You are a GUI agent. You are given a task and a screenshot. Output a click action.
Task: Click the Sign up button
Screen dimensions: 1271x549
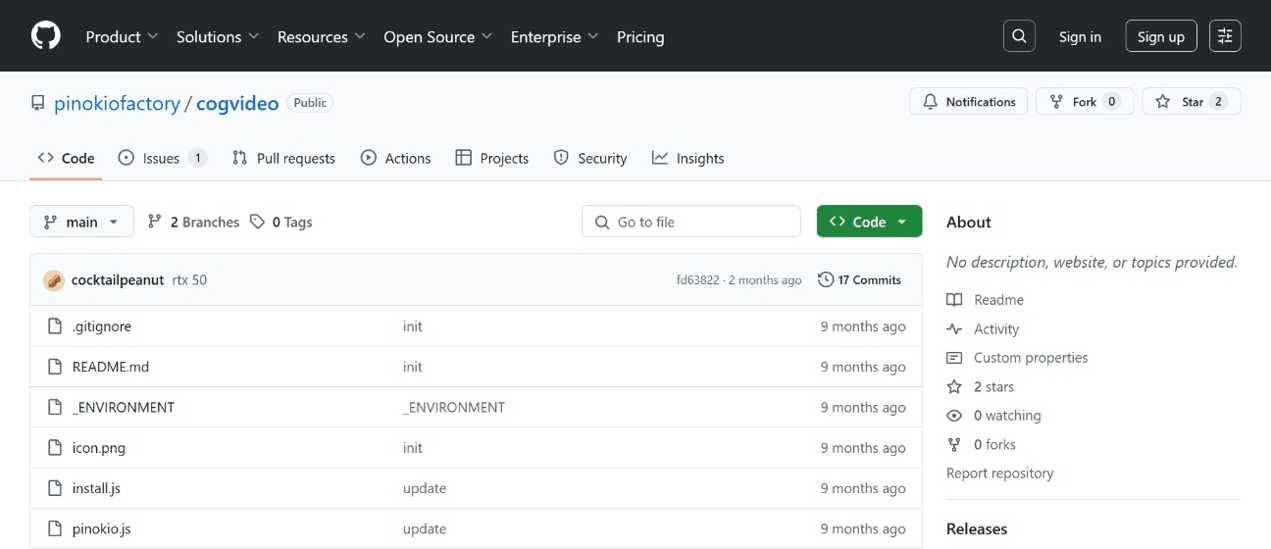coord(1161,37)
